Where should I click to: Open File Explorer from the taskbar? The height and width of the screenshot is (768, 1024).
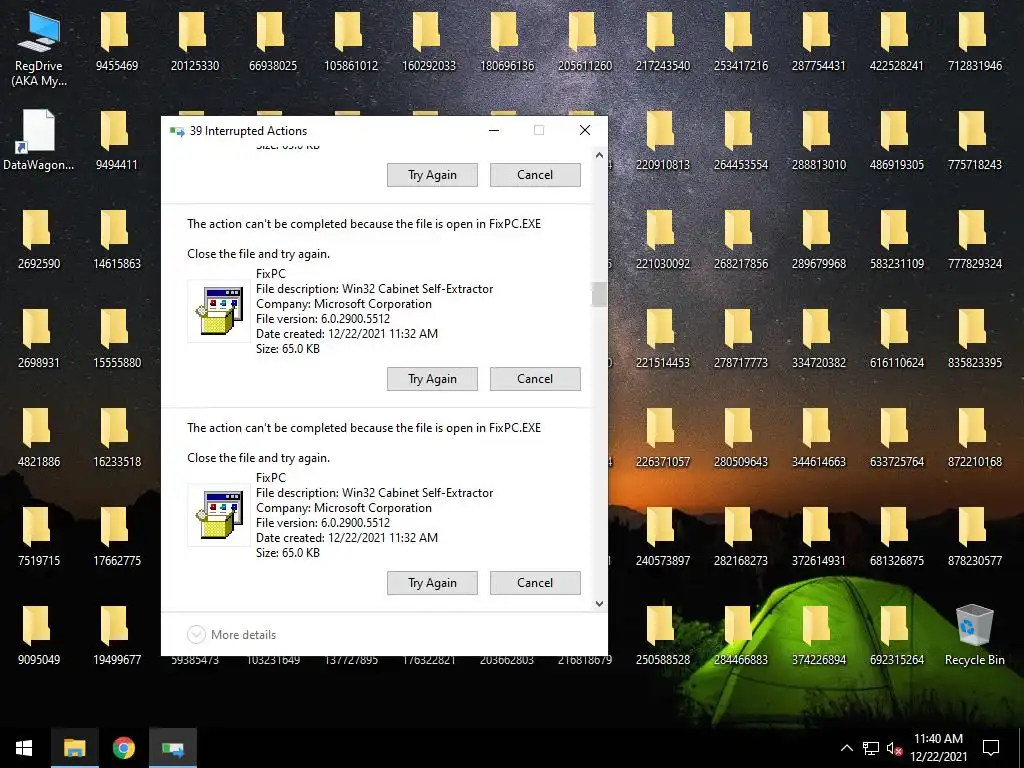click(74, 748)
